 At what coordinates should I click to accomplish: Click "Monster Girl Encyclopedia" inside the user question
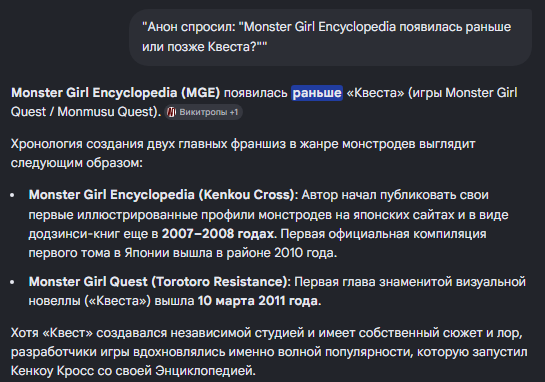pyautogui.click(x=320, y=27)
